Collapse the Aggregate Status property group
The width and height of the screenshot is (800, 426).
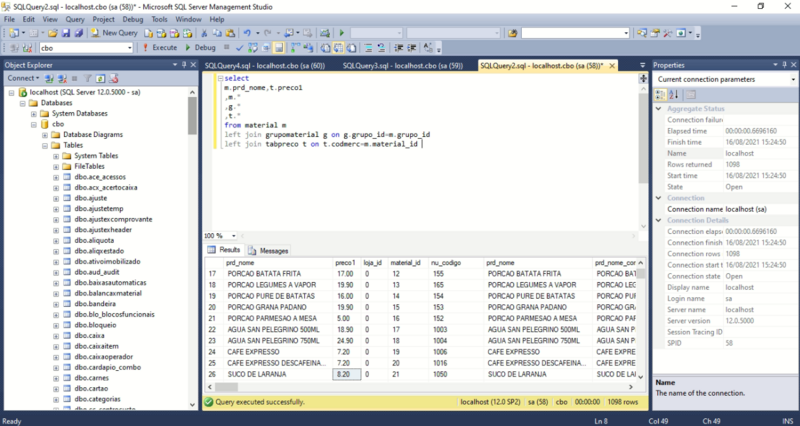pyautogui.click(x=658, y=109)
